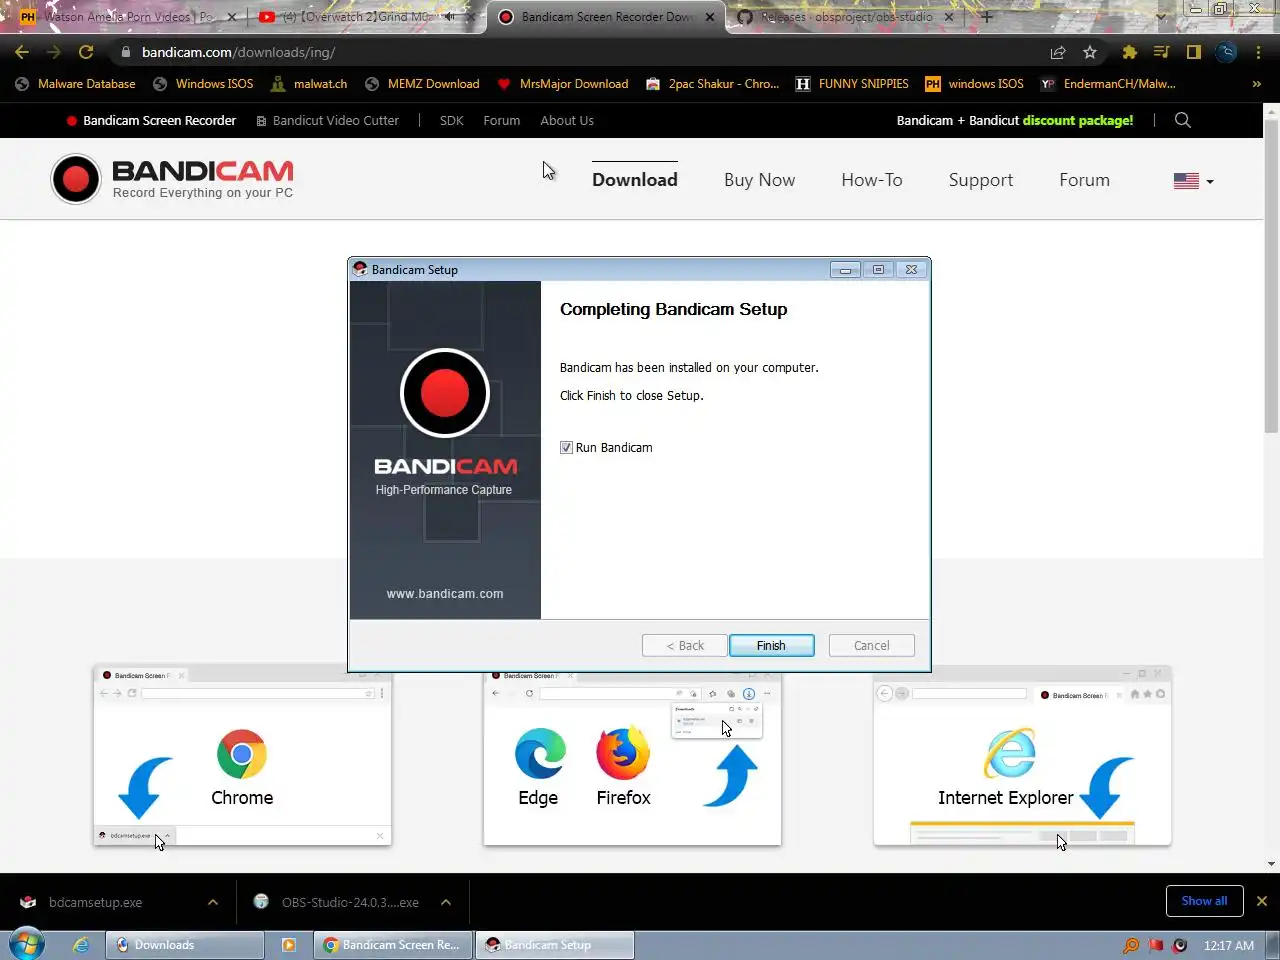Open the Download menu item
Viewport: 1280px width, 960px height.
click(x=635, y=180)
